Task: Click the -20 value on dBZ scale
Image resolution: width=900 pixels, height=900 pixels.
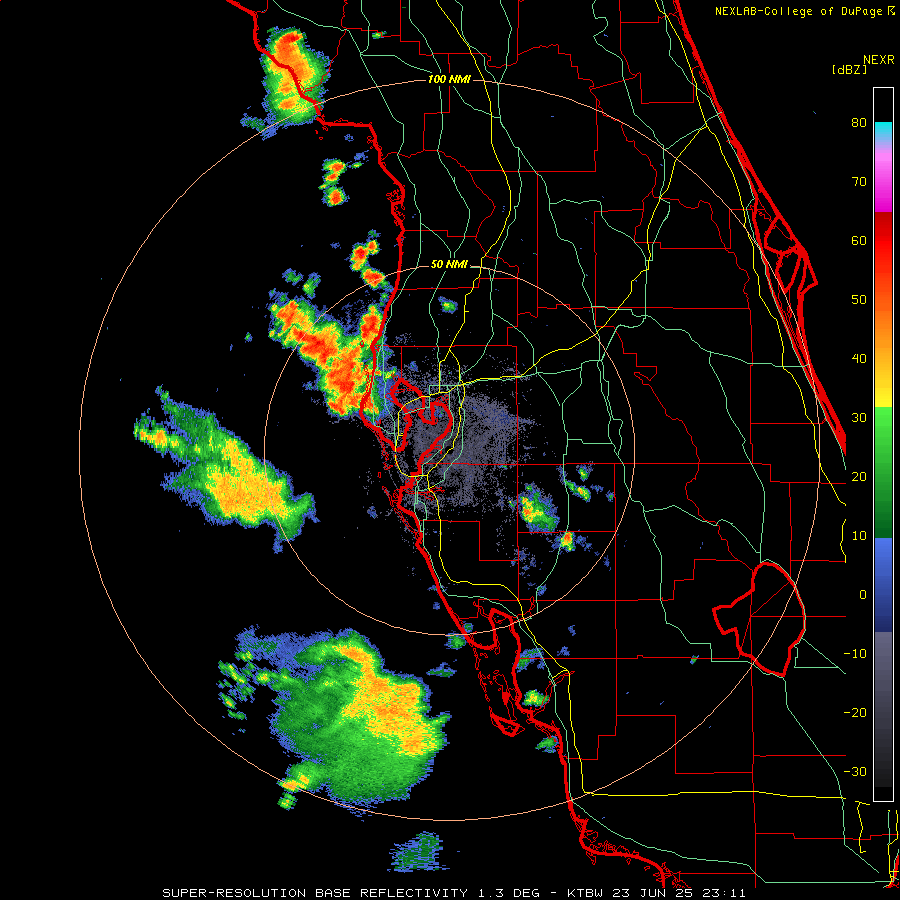Action: (x=855, y=713)
